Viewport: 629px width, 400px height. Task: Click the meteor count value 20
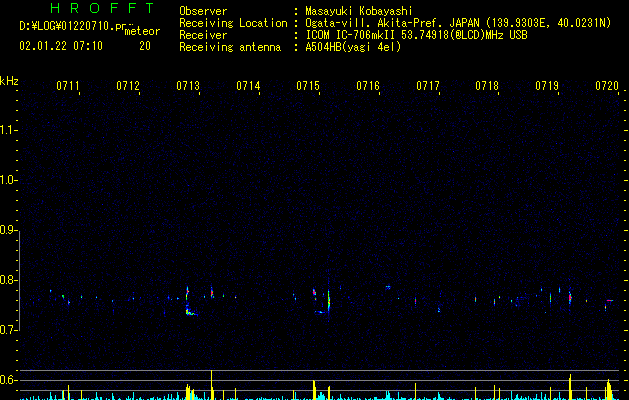pyautogui.click(x=145, y=46)
